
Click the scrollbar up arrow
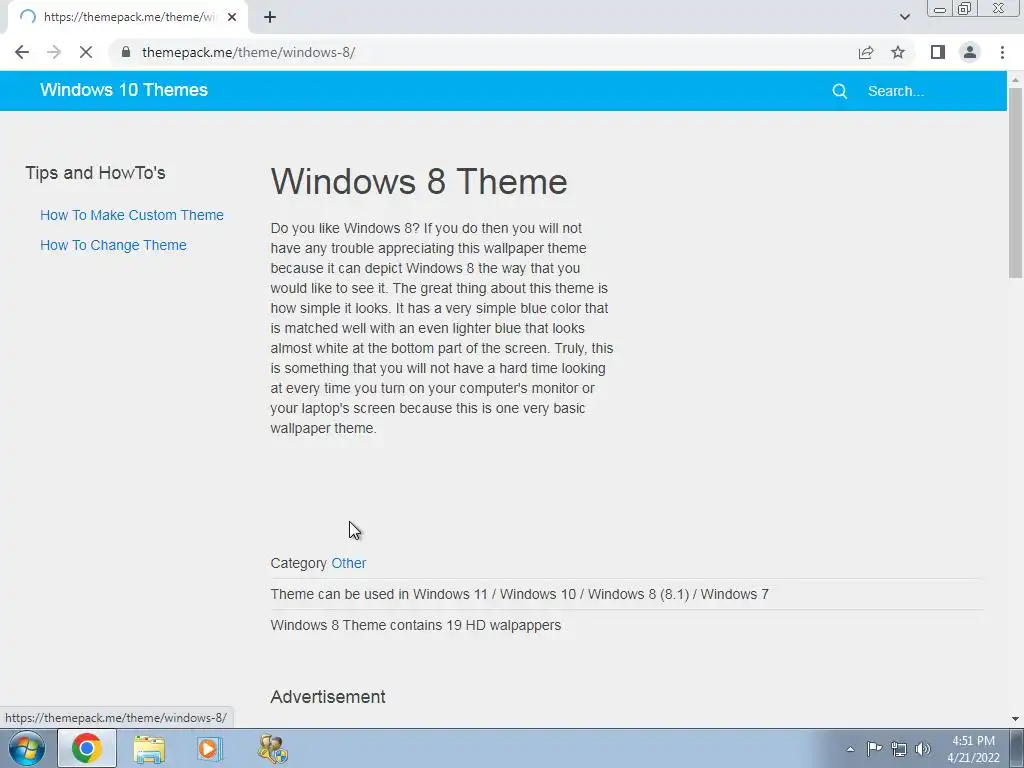tap(1016, 79)
